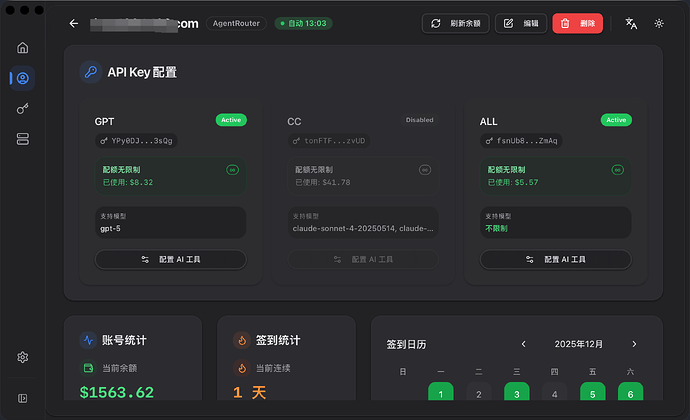Viewport: 690px width, 420px height.
Task: Collapse sidebar with panel icon
Action: pos(23,398)
